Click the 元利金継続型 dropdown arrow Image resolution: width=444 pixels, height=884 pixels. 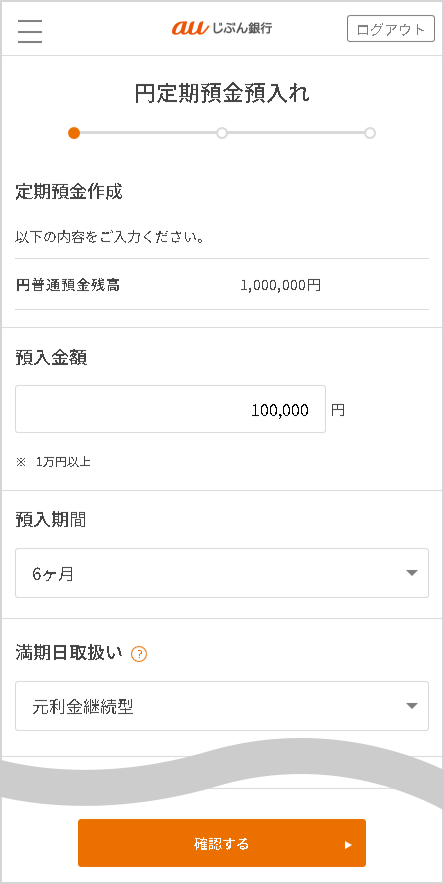click(x=412, y=706)
